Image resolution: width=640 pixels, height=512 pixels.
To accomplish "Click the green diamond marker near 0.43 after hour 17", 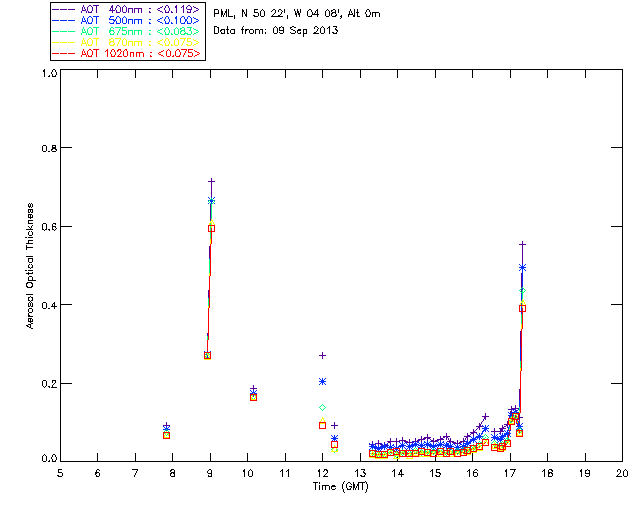I will pyautogui.click(x=522, y=291).
